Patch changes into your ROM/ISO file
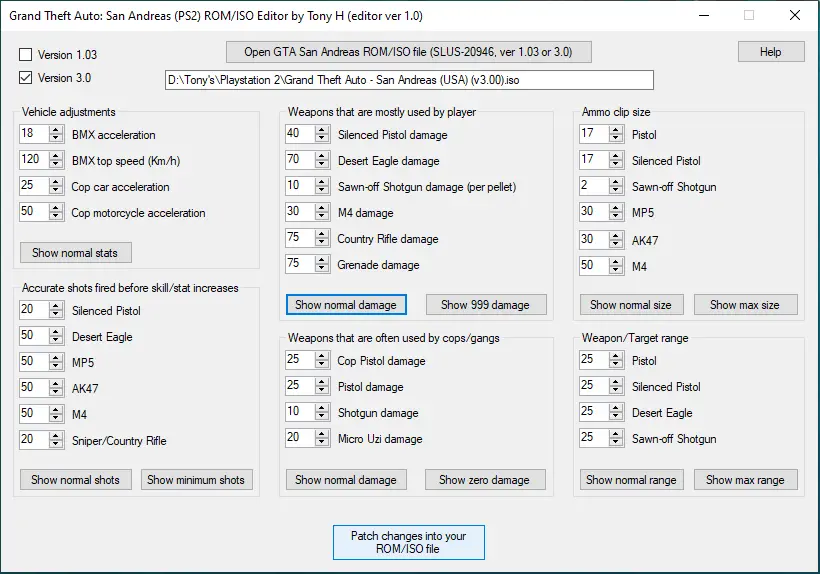 [x=409, y=542]
